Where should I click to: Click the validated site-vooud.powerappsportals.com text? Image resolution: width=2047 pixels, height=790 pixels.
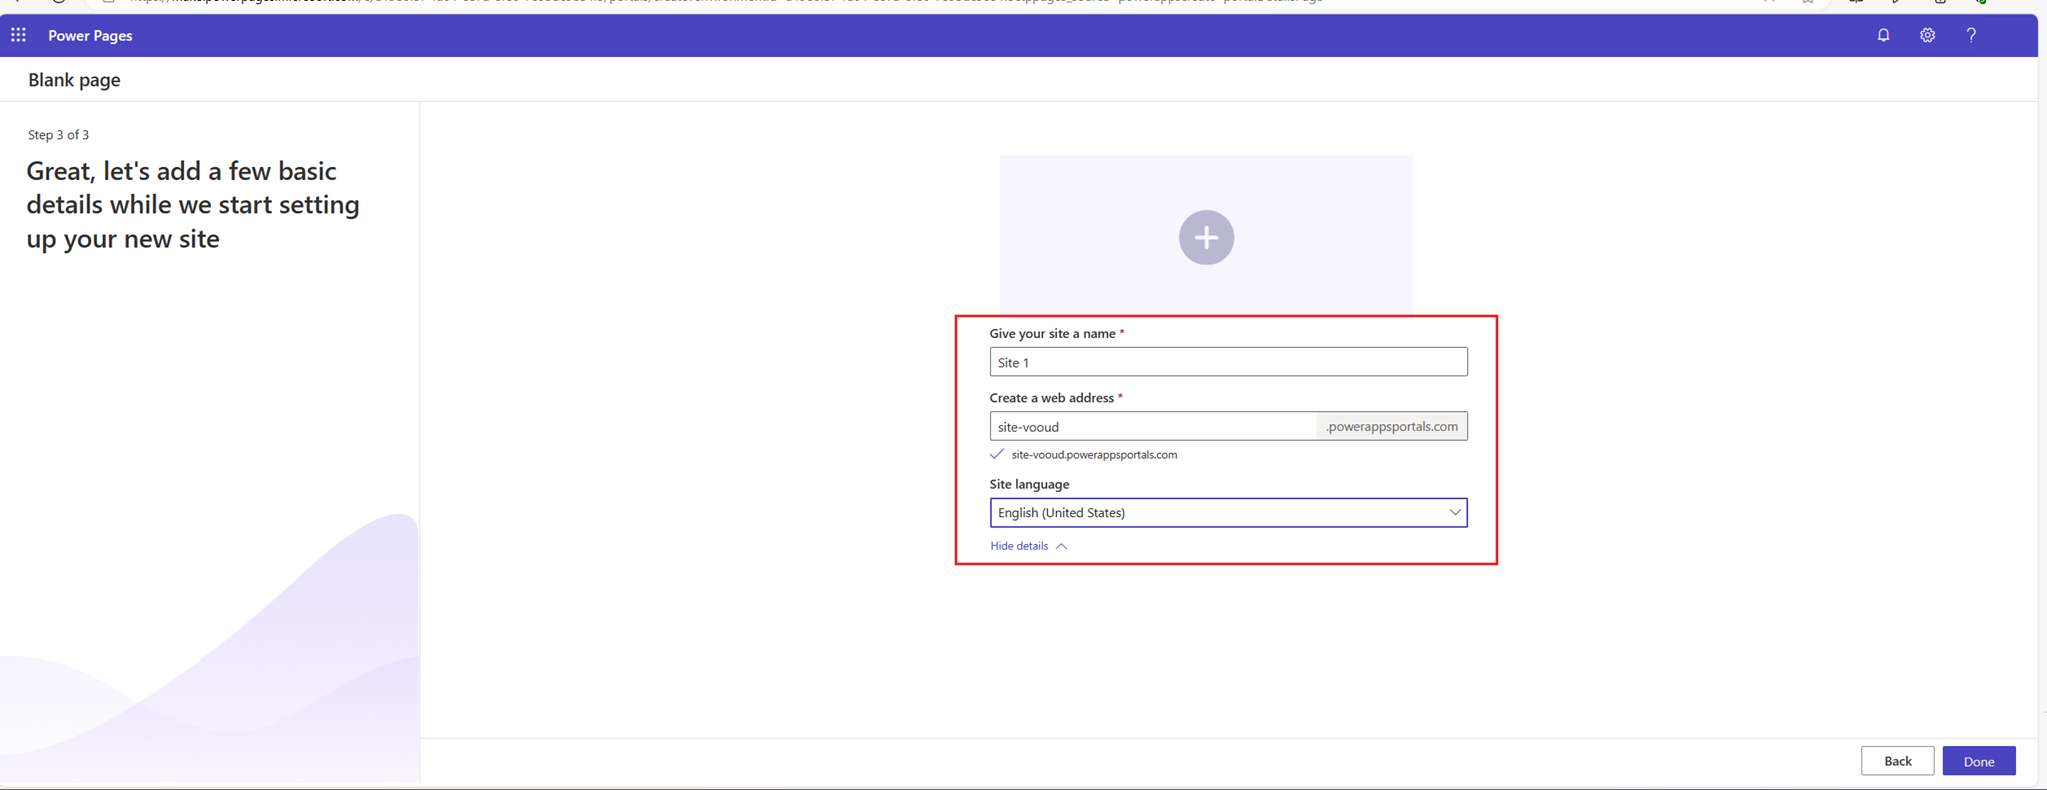click(1094, 455)
